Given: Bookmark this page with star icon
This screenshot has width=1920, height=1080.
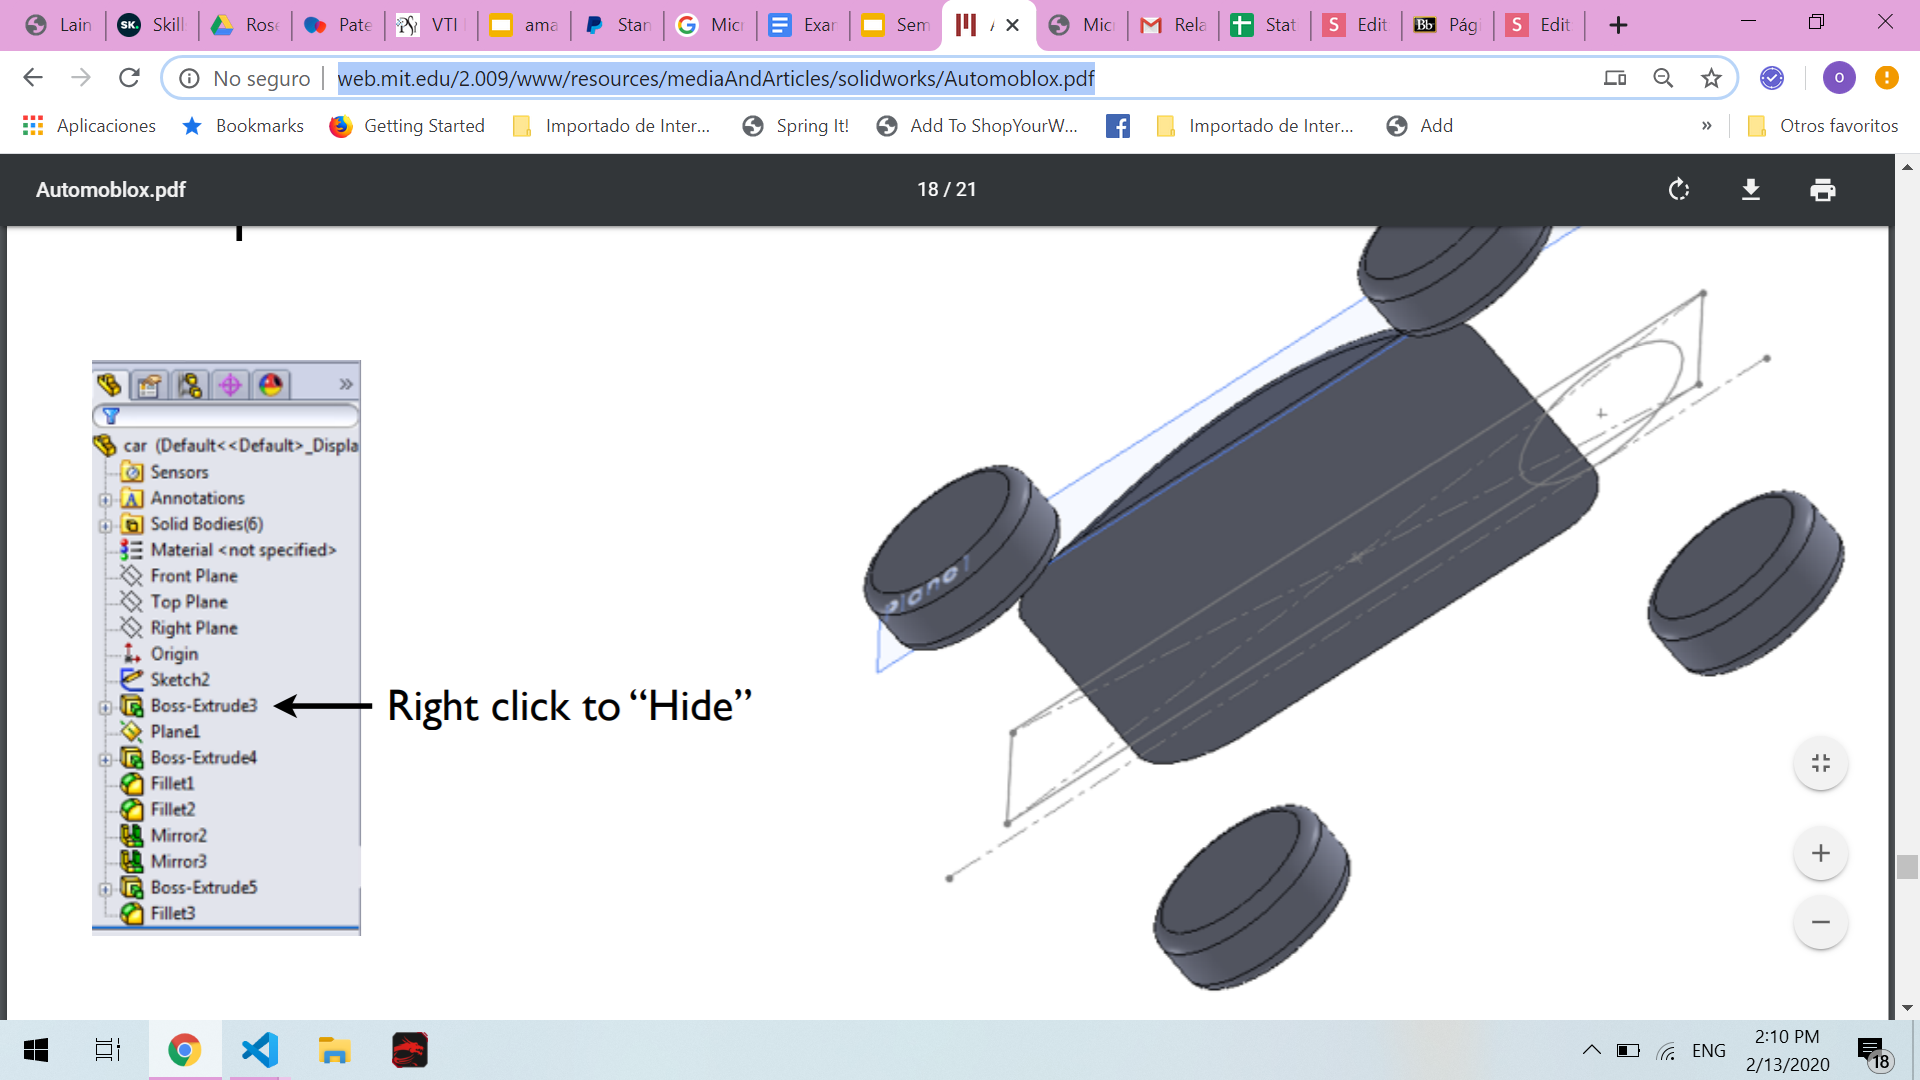Looking at the screenshot, I should point(1711,78).
